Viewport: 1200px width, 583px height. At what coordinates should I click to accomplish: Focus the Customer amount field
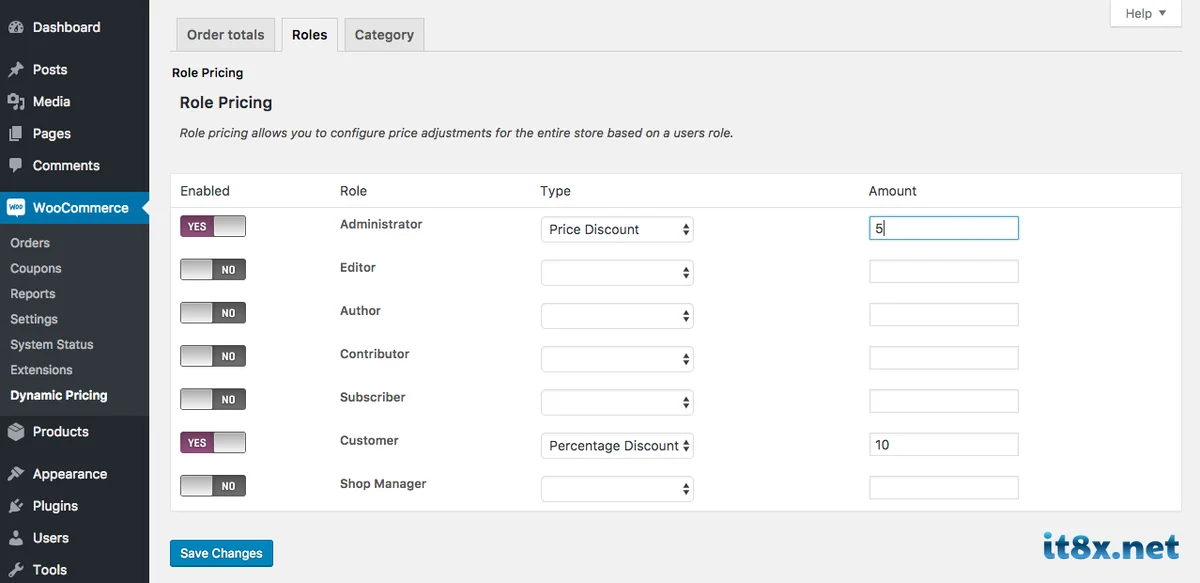[944, 445]
